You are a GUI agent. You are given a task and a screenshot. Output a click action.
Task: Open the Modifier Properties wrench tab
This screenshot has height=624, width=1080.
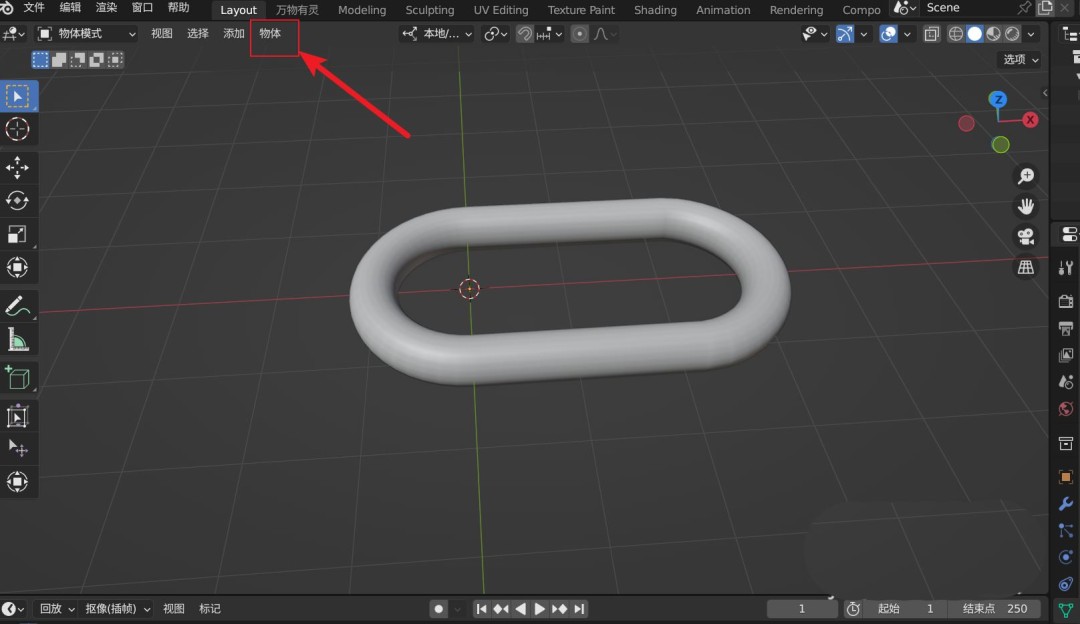pos(1064,504)
